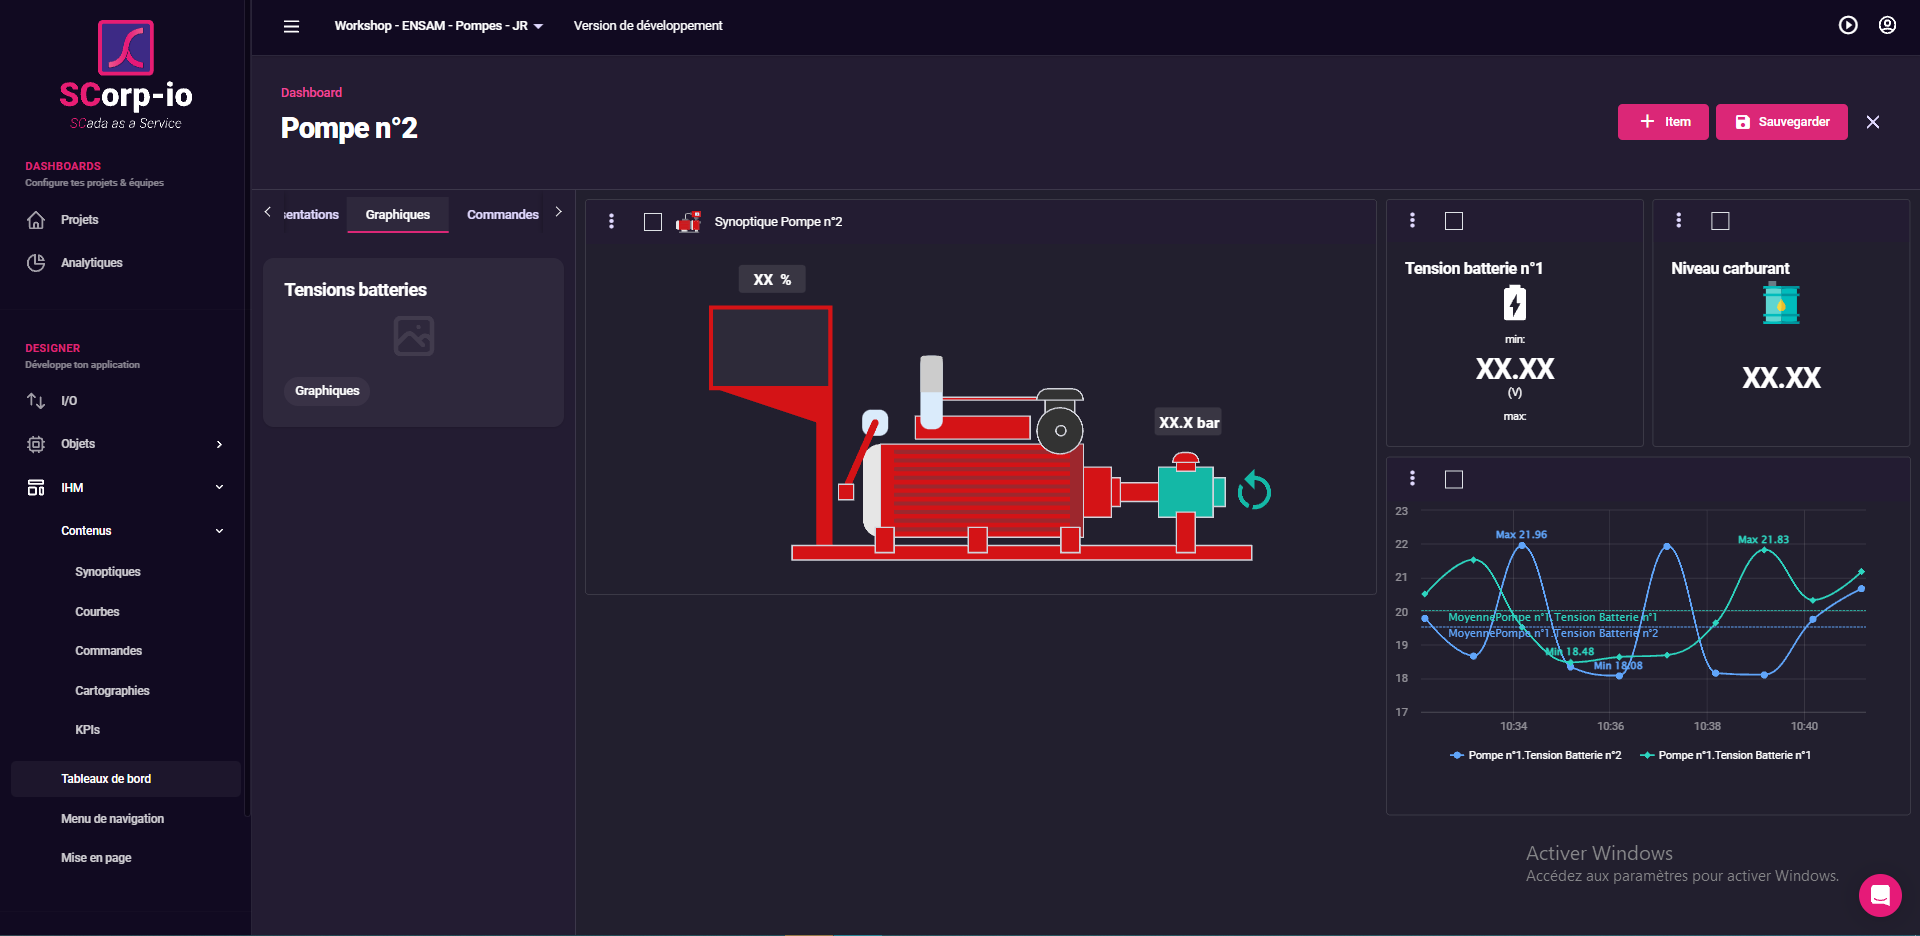Viewport: 1920px width, 936px height.
Task: Open three-dot menu of Synoptique Pompe n°2 widget
Action: click(612, 222)
